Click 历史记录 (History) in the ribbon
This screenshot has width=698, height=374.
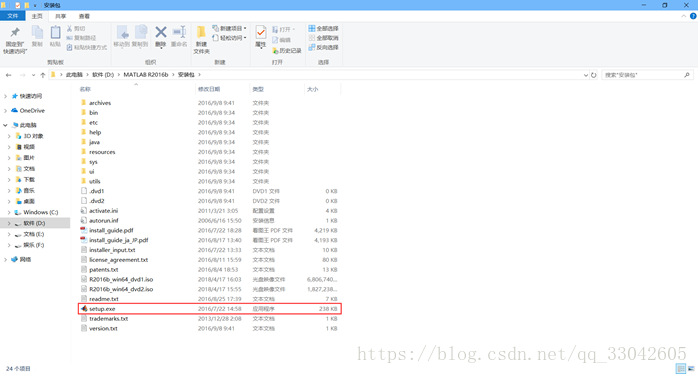(x=287, y=51)
